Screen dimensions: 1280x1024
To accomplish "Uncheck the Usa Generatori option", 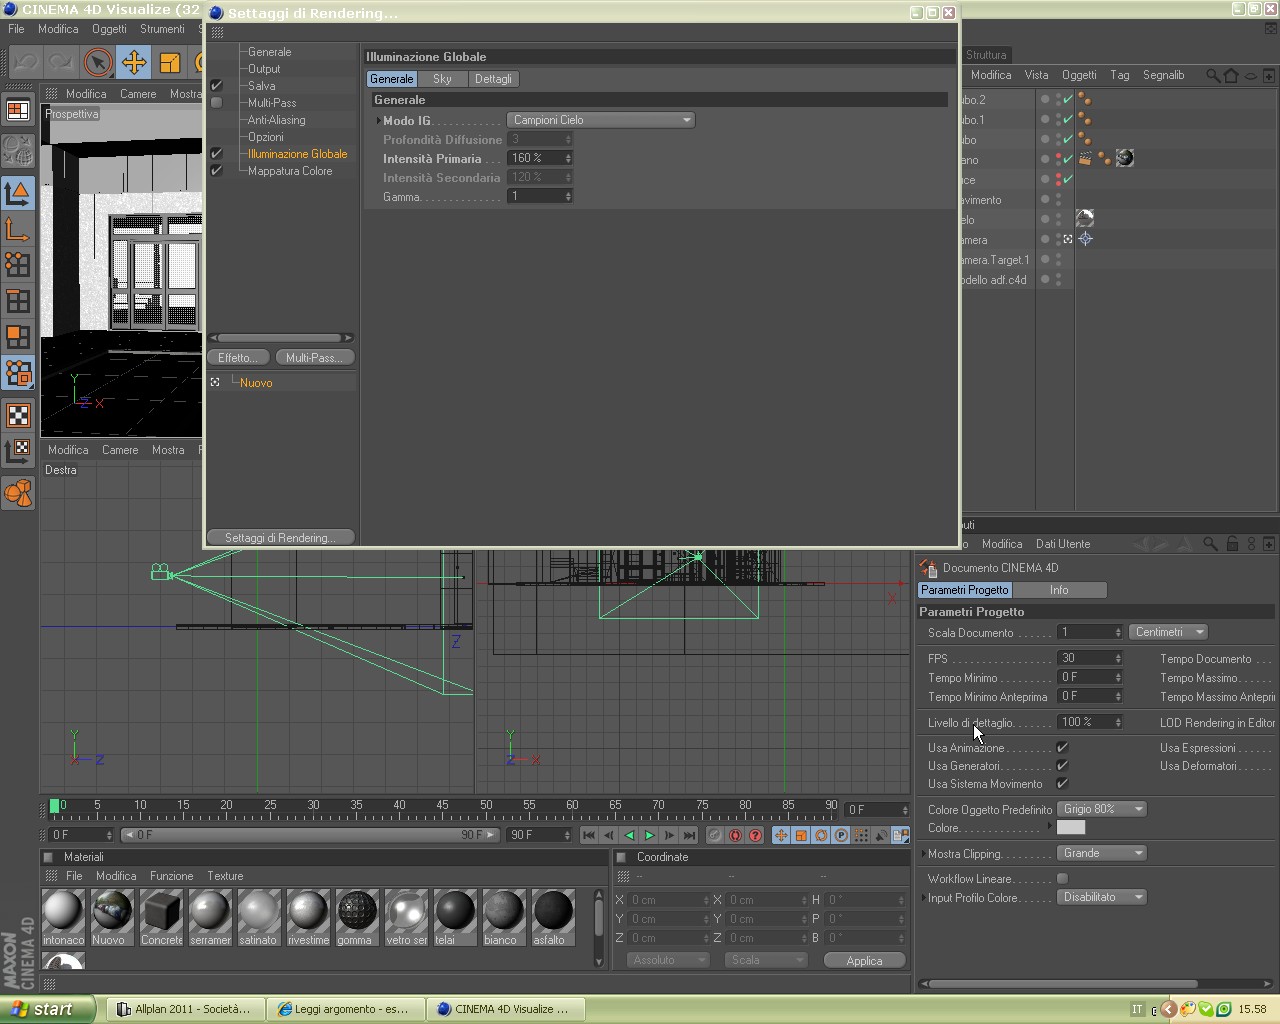I will point(1062,766).
